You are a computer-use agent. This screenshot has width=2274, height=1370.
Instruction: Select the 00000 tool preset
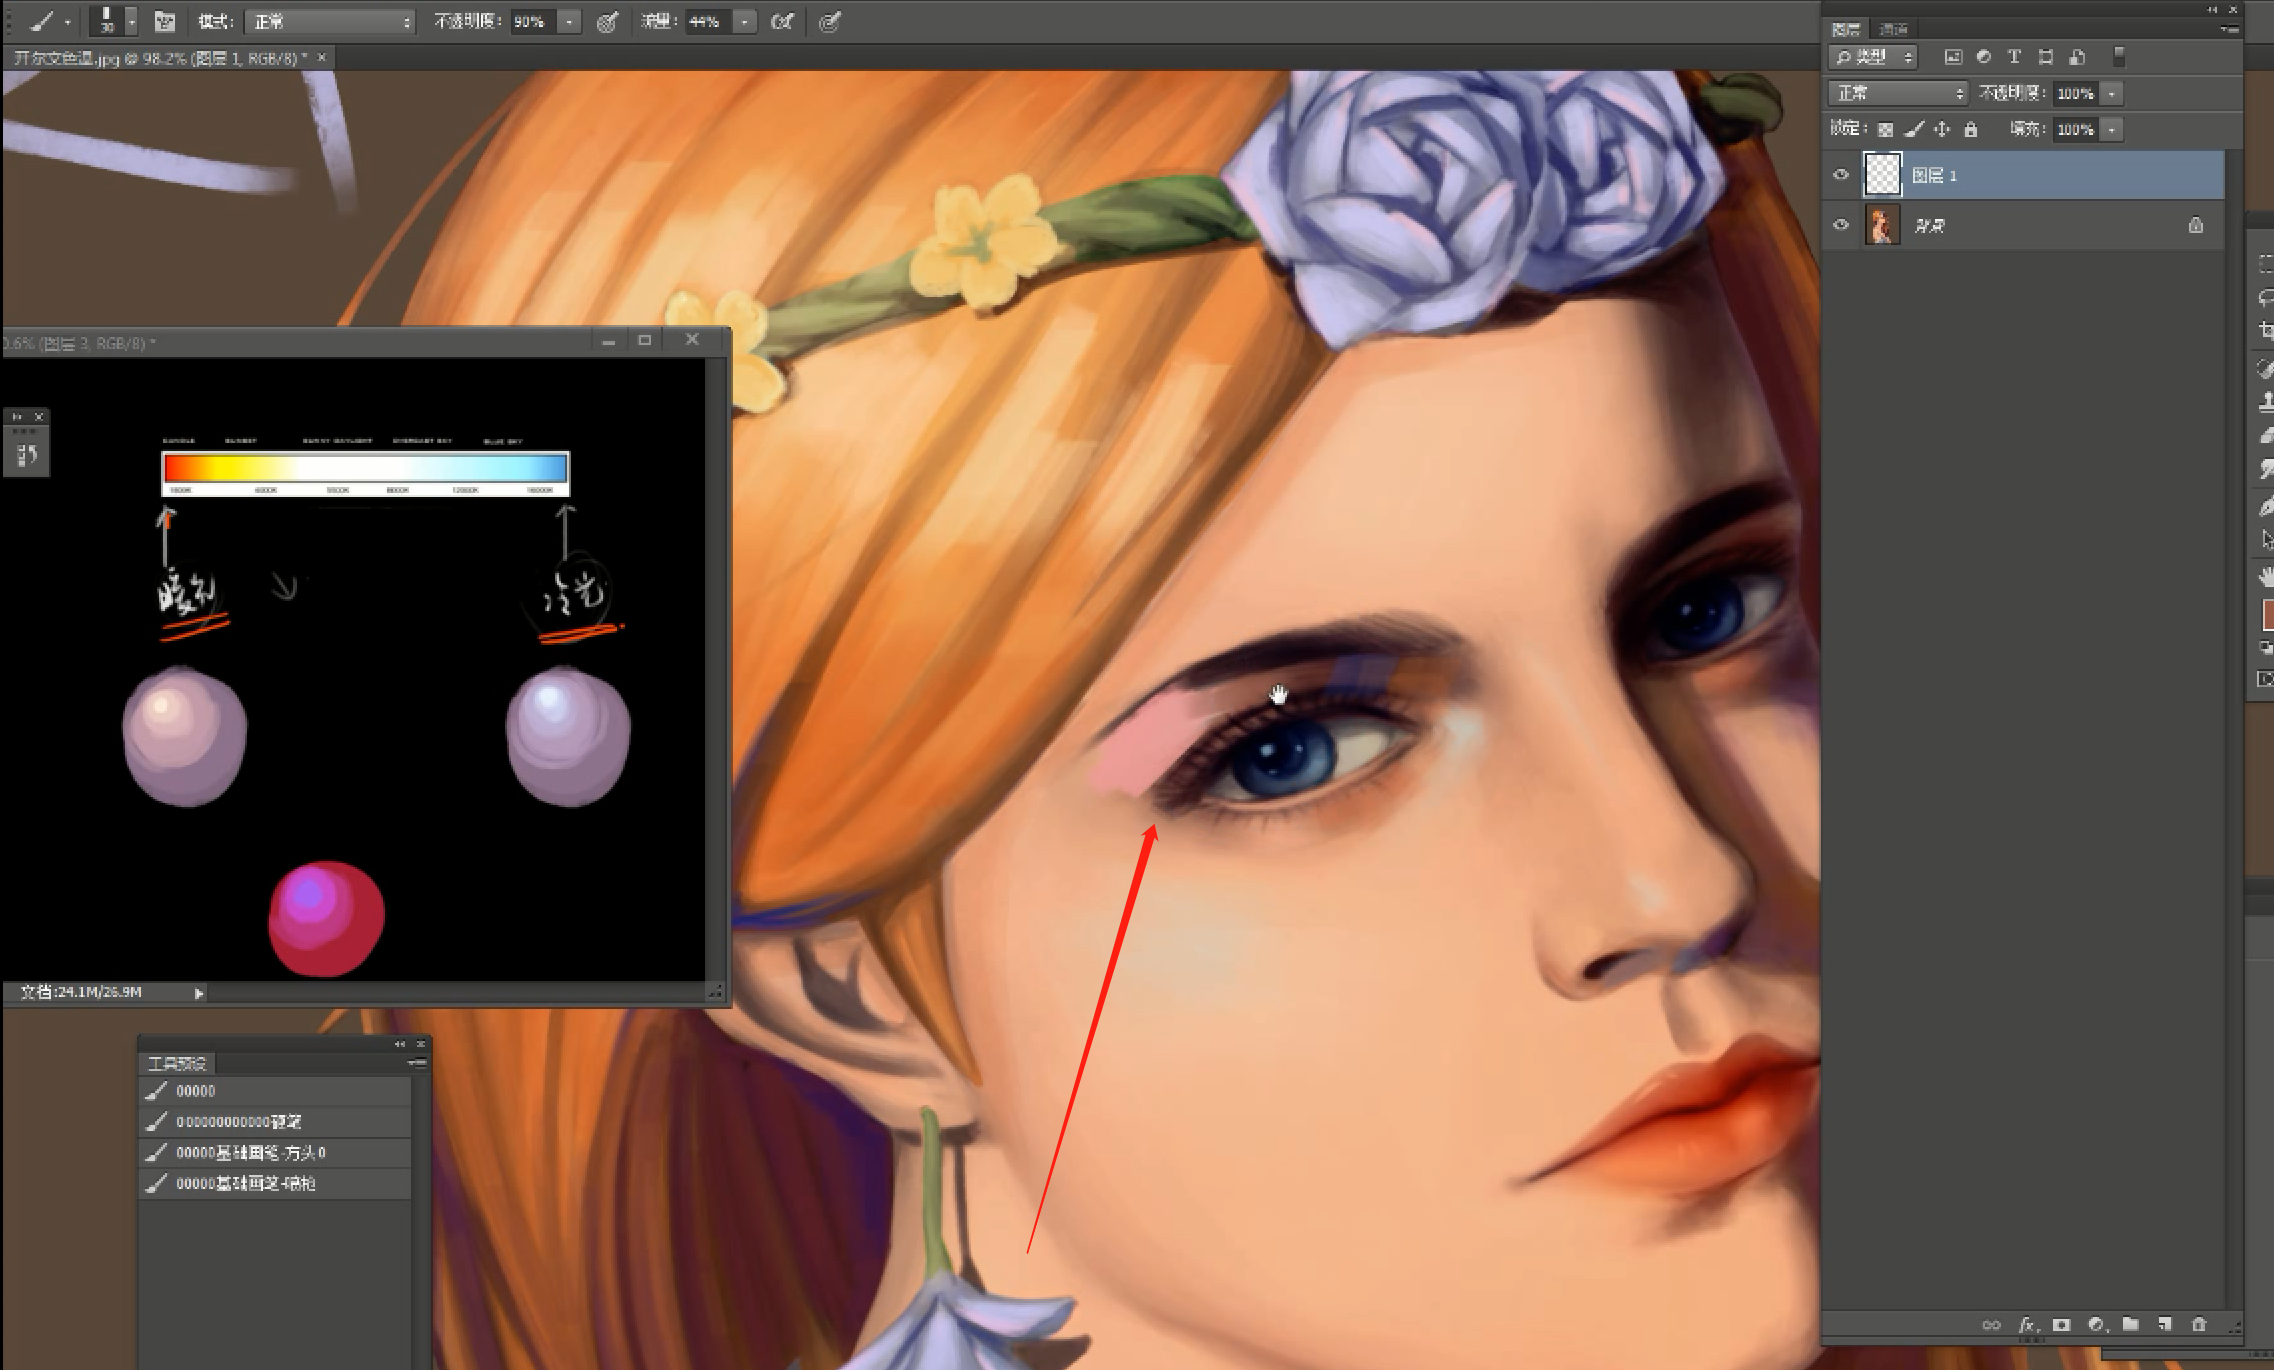196,1091
